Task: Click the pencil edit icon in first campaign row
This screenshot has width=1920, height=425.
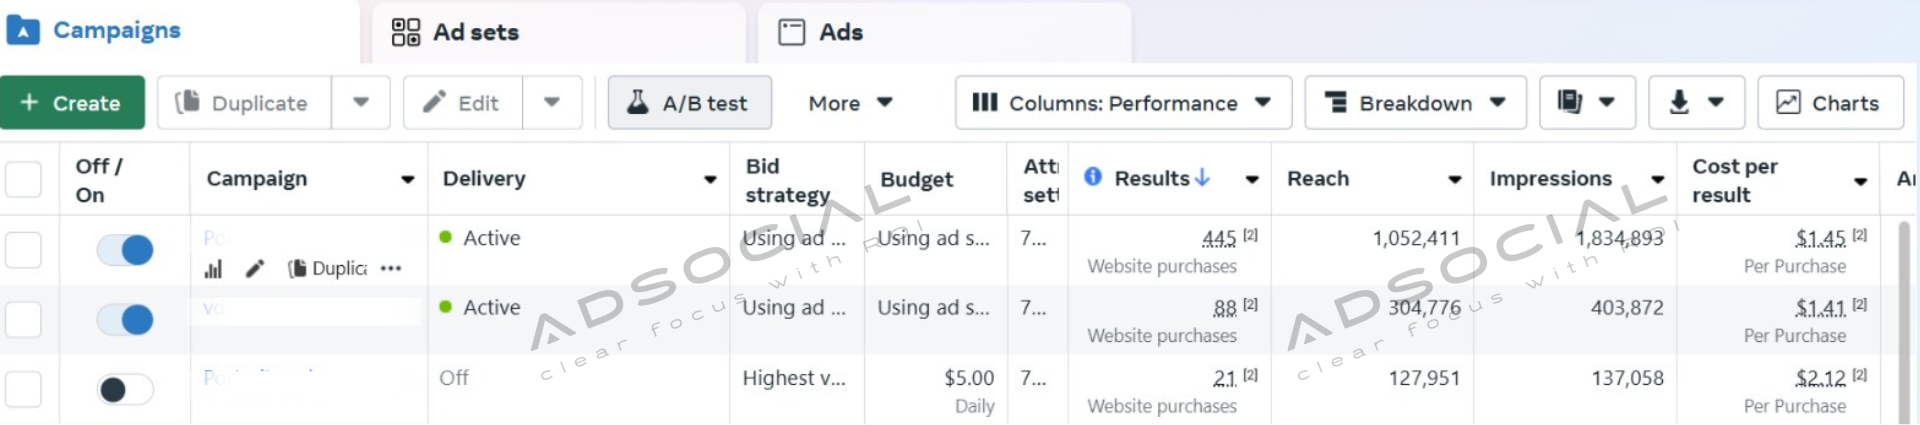Action: pos(255,269)
